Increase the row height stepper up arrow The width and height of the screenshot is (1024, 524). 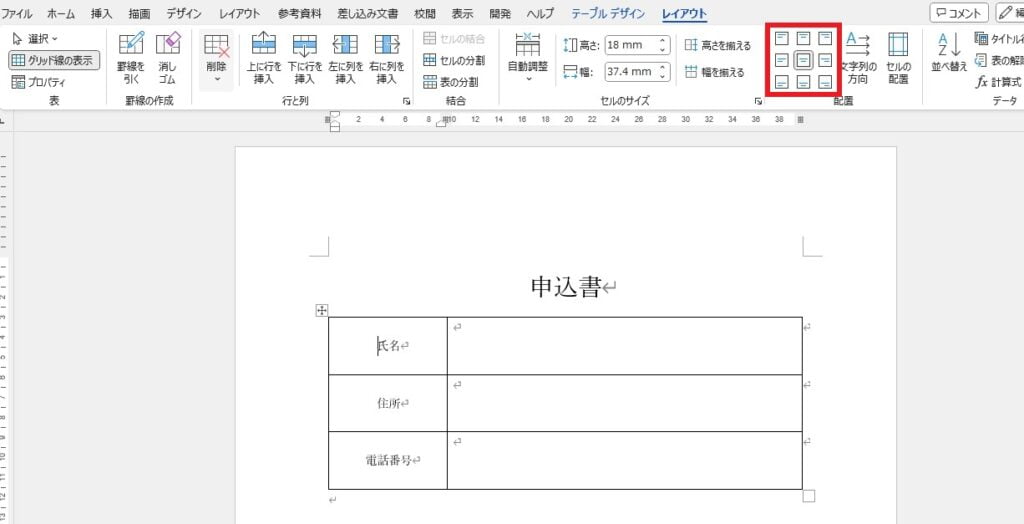(663, 41)
